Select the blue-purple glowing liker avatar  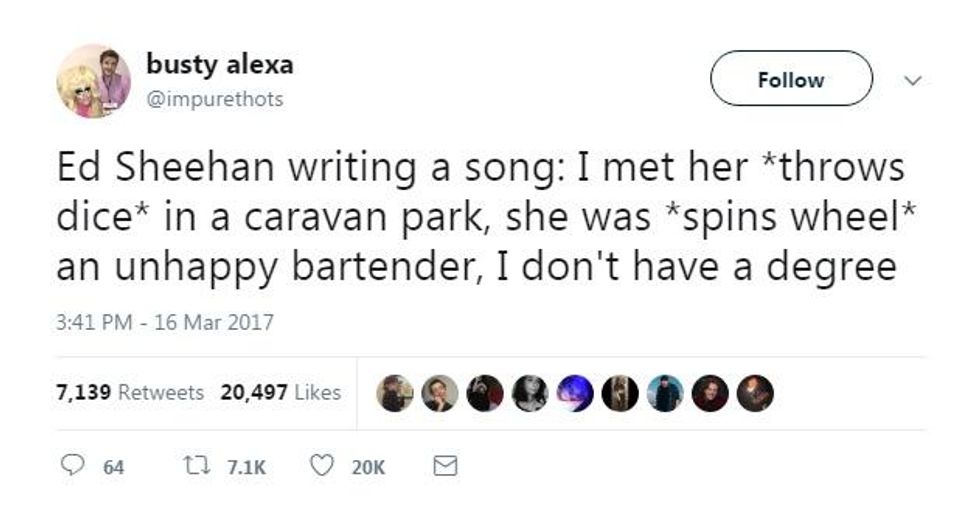coord(573,393)
